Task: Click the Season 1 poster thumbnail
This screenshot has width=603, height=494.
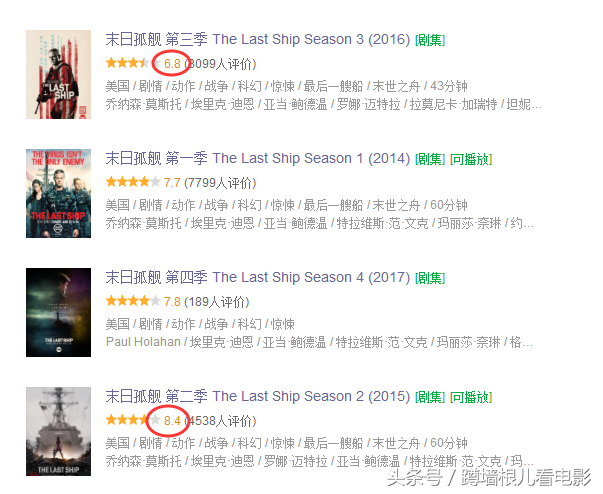Action: point(58,193)
